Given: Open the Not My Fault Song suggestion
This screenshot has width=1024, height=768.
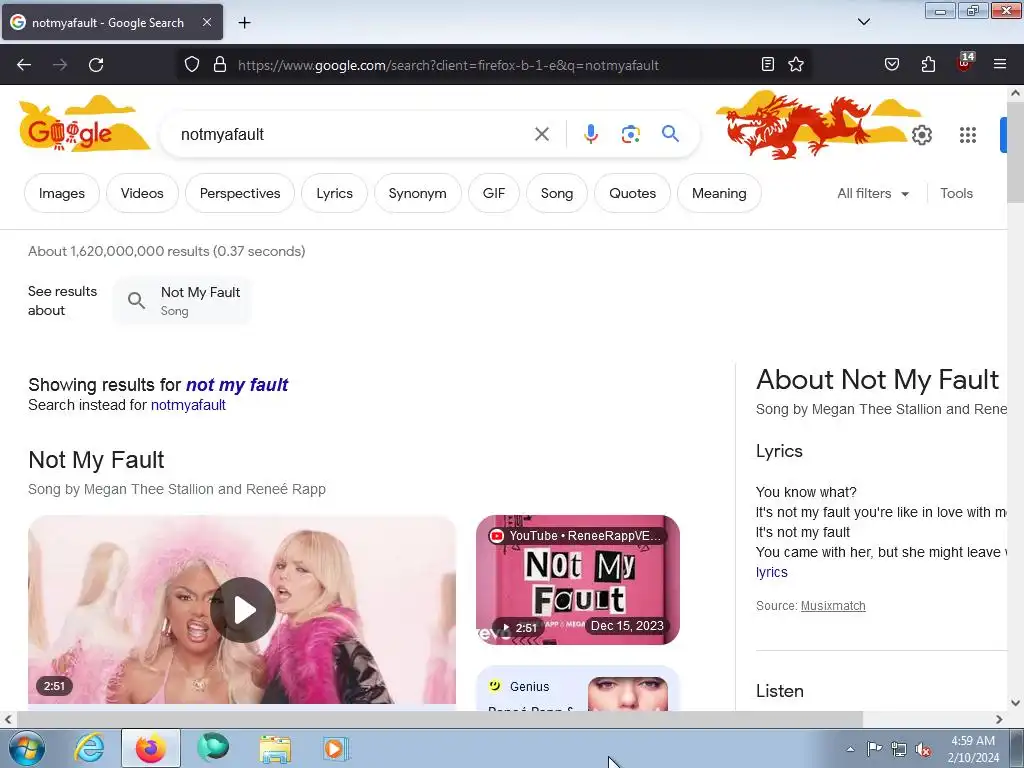Looking at the screenshot, I should (x=182, y=301).
